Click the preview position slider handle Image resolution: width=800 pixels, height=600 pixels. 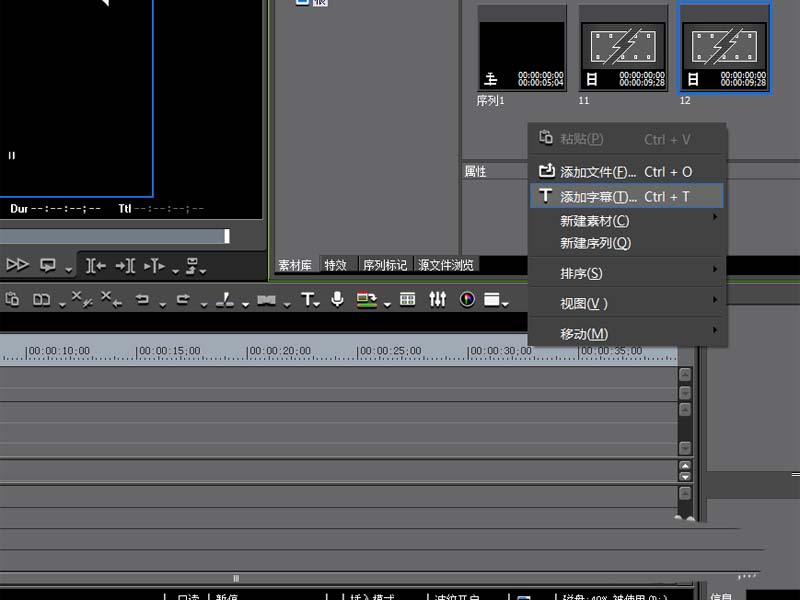[x=227, y=236]
